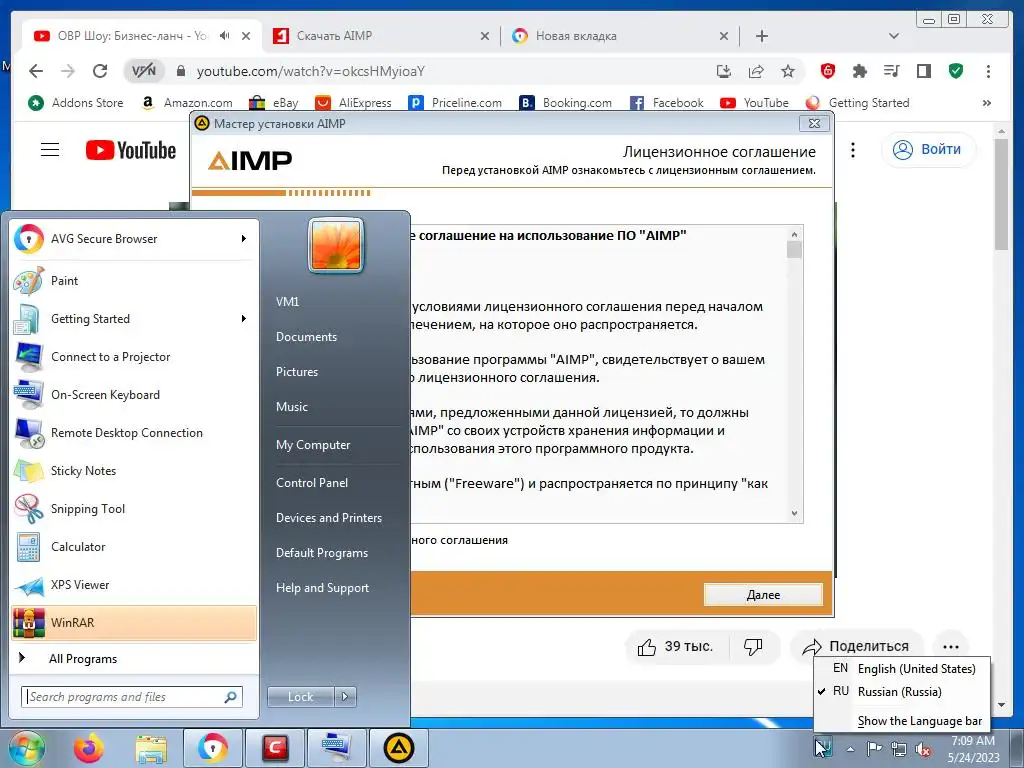Select English (United States) input language
This screenshot has width=1024, height=768.
(x=902, y=669)
